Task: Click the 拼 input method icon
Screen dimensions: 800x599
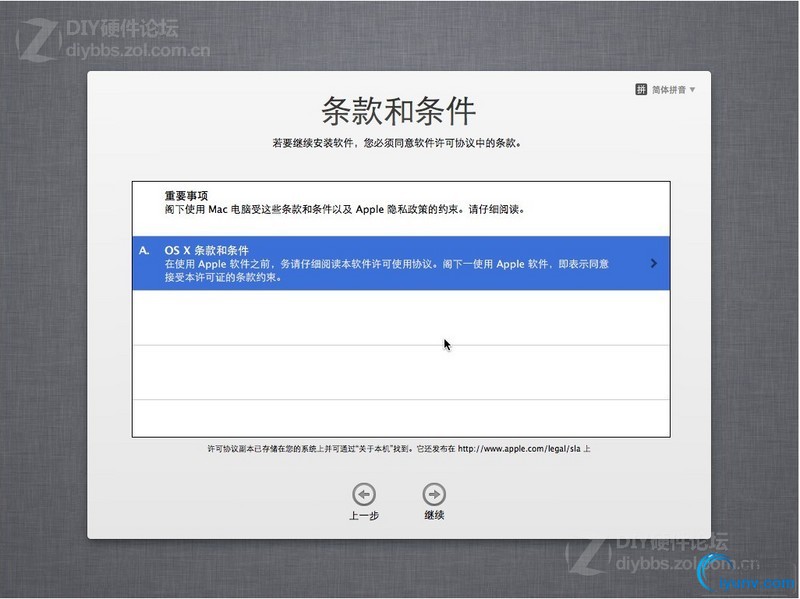Action: 641,90
